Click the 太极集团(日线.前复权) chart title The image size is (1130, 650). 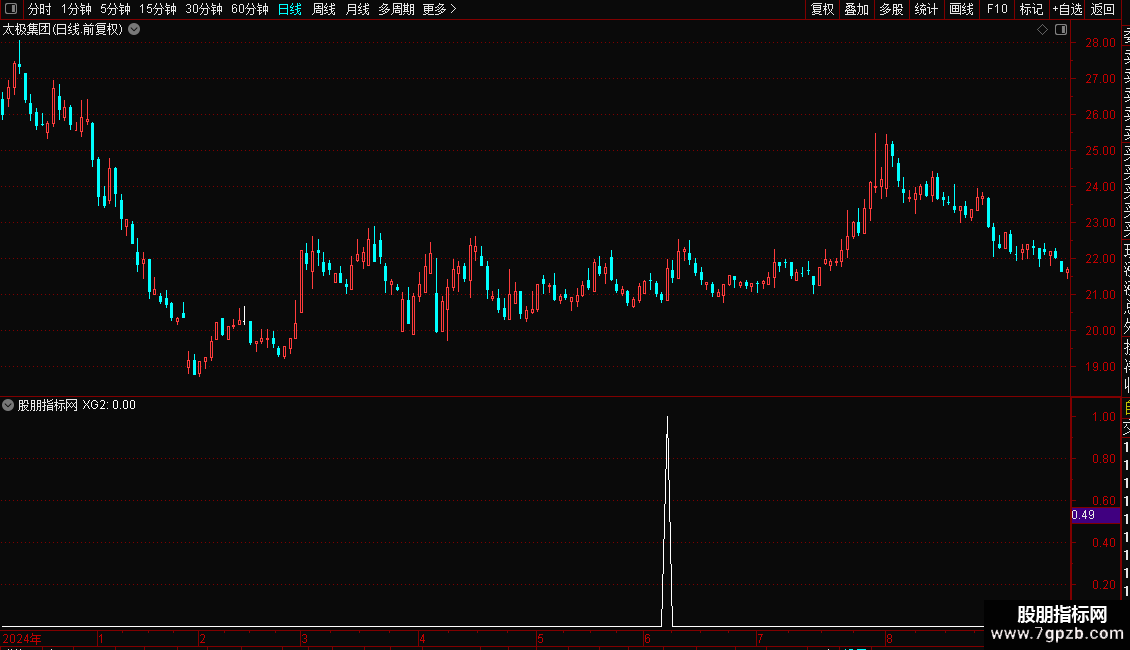click(63, 30)
